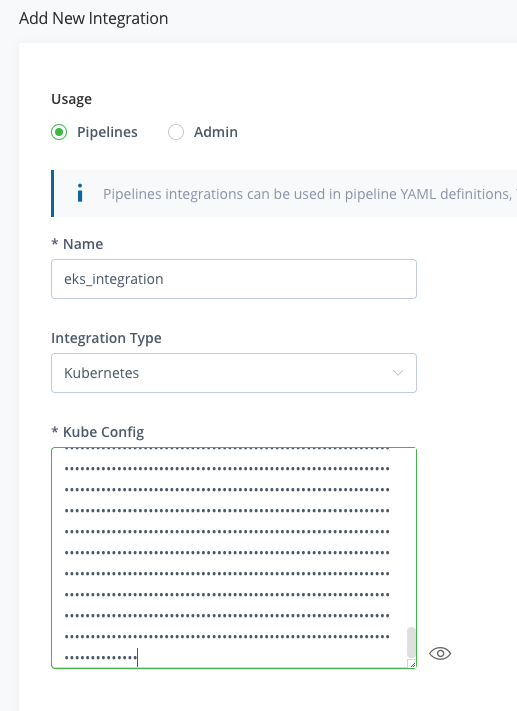The image size is (517, 711).
Task: Click the blue info icon in the banner
Action: click(x=80, y=193)
